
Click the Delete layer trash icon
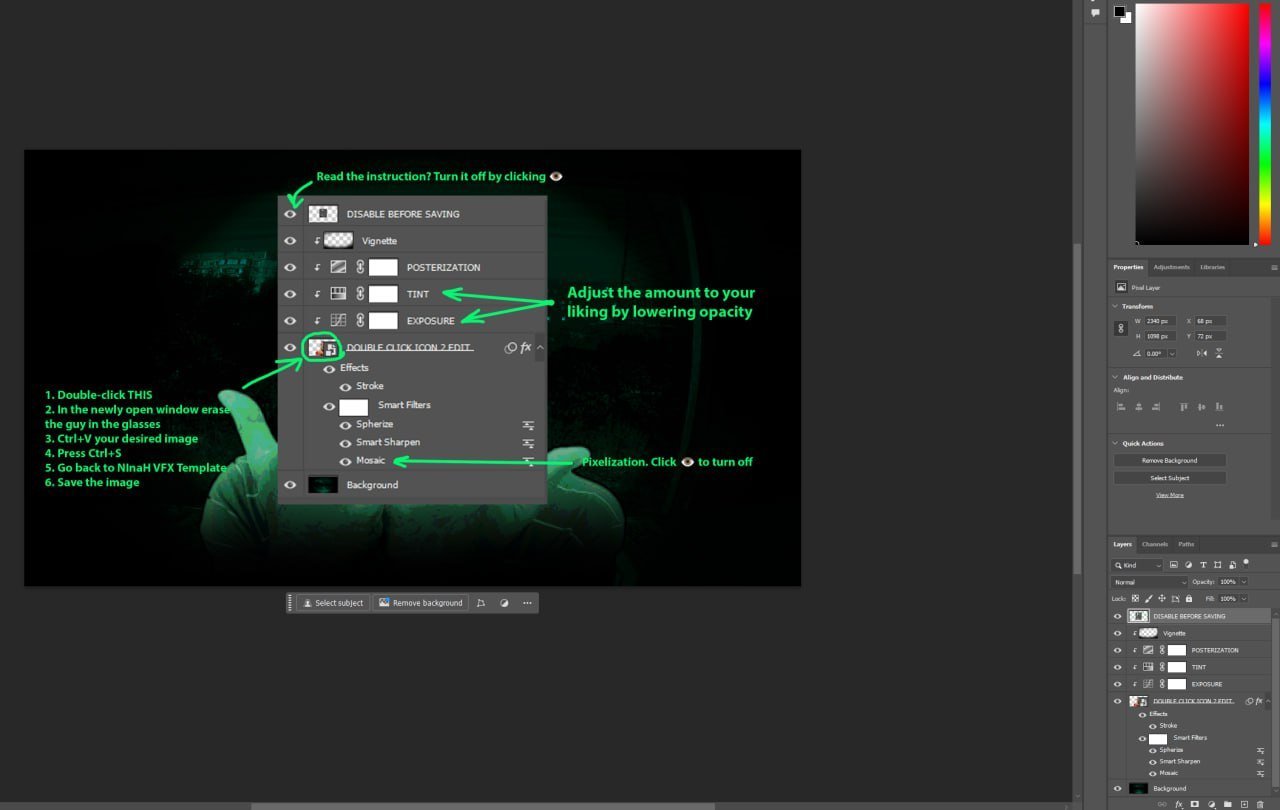(1260, 804)
